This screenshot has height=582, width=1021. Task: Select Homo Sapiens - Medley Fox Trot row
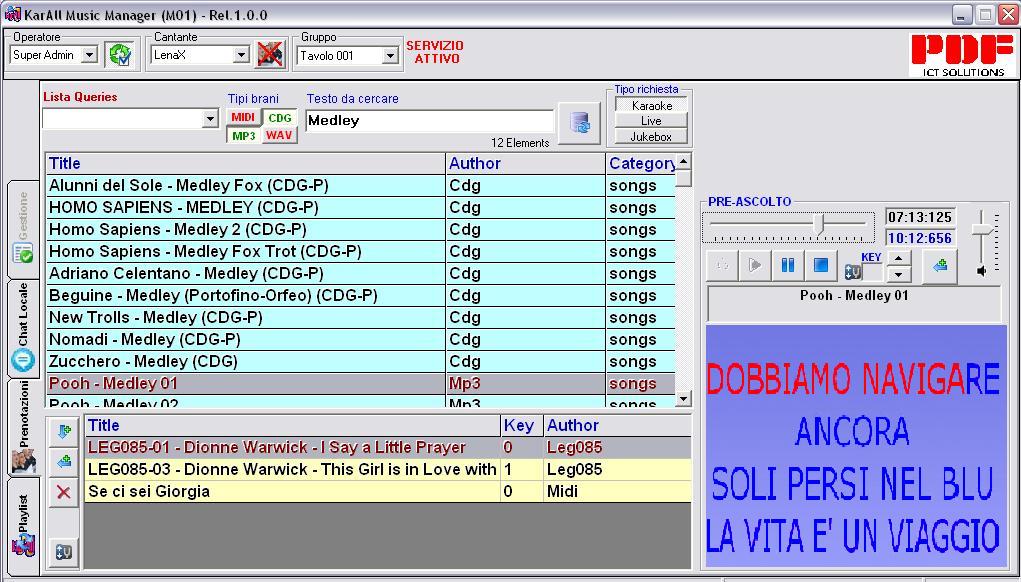pyautogui.click(x=360, y=251)
